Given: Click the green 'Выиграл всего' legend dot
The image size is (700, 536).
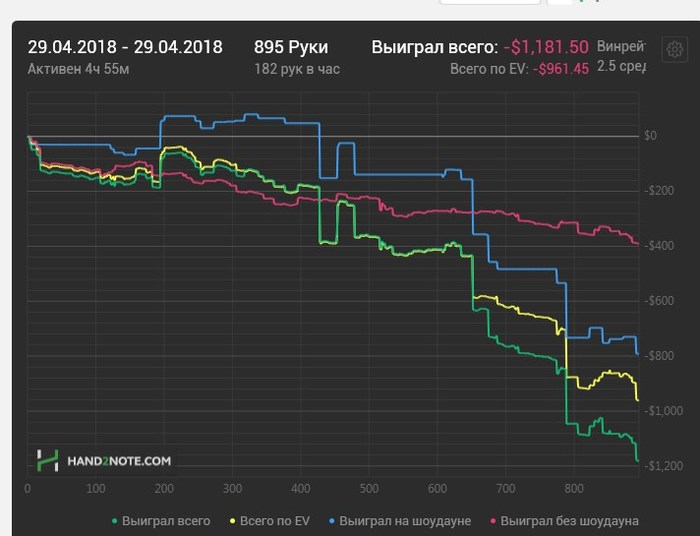Looking at the screenshot, I should tap(115, 521).
